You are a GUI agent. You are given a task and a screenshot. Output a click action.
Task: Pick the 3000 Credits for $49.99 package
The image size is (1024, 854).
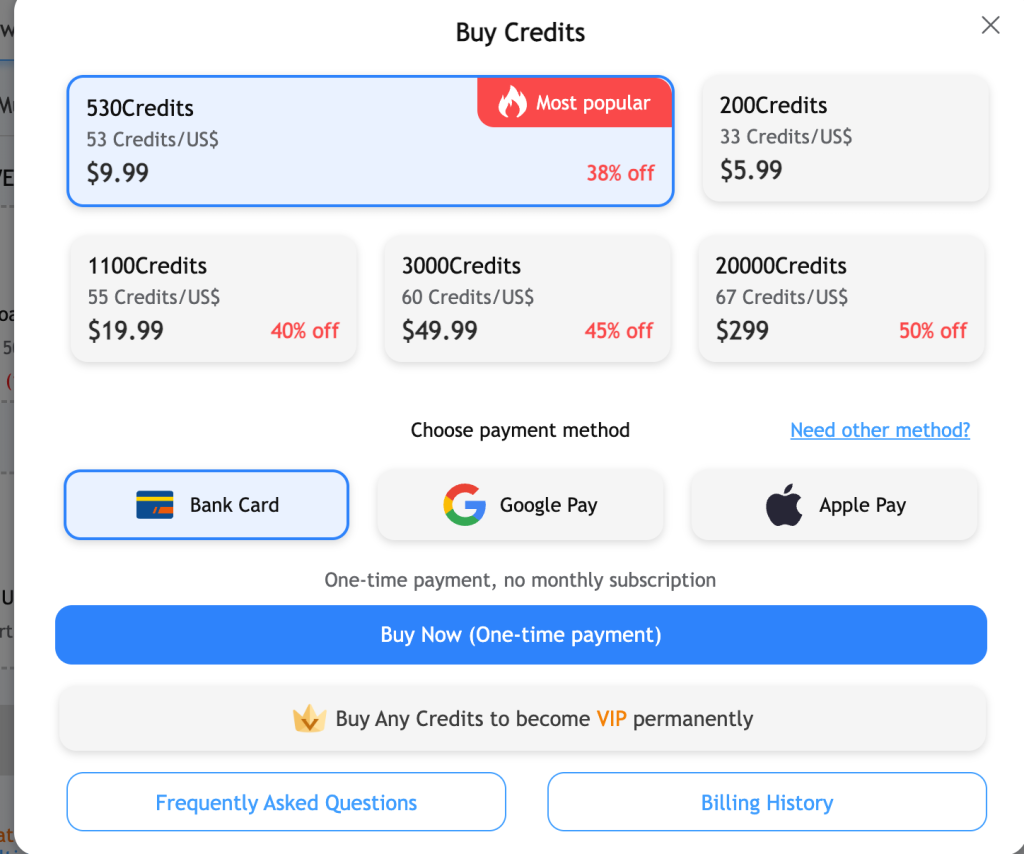pos(527,298)
